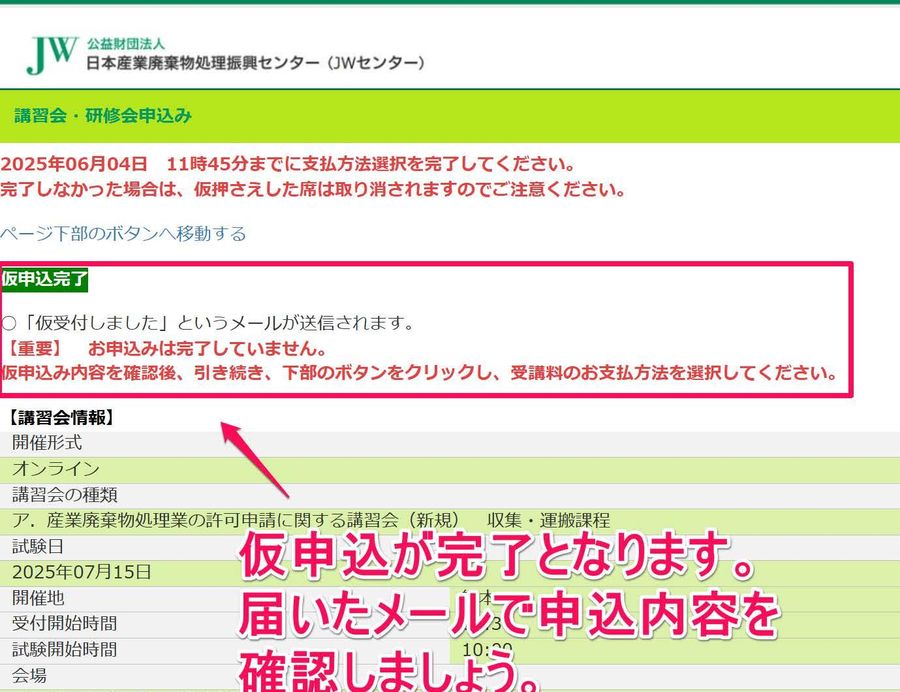
Task: Click the 日本産業廃棄物処理振興センター (JWセンター) name
Action: tap(256, 63)
